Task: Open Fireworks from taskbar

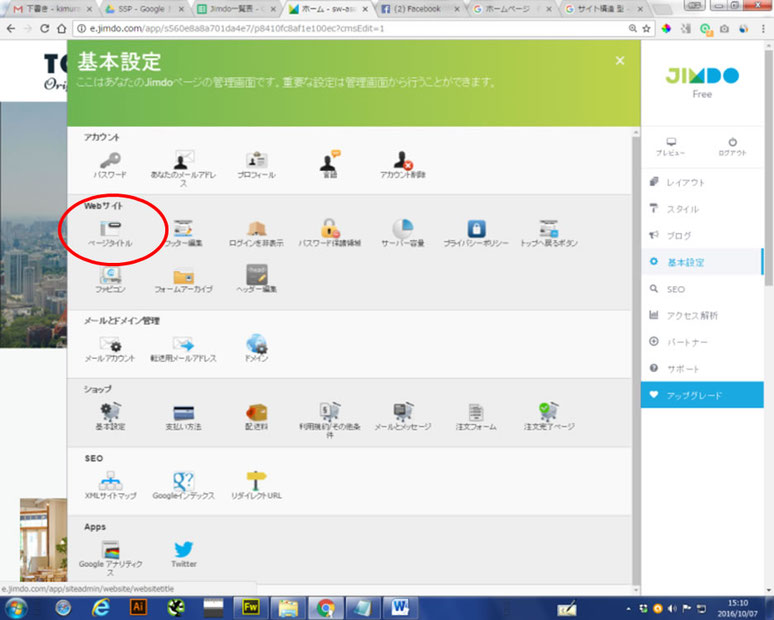Action: tap(250, 608)
